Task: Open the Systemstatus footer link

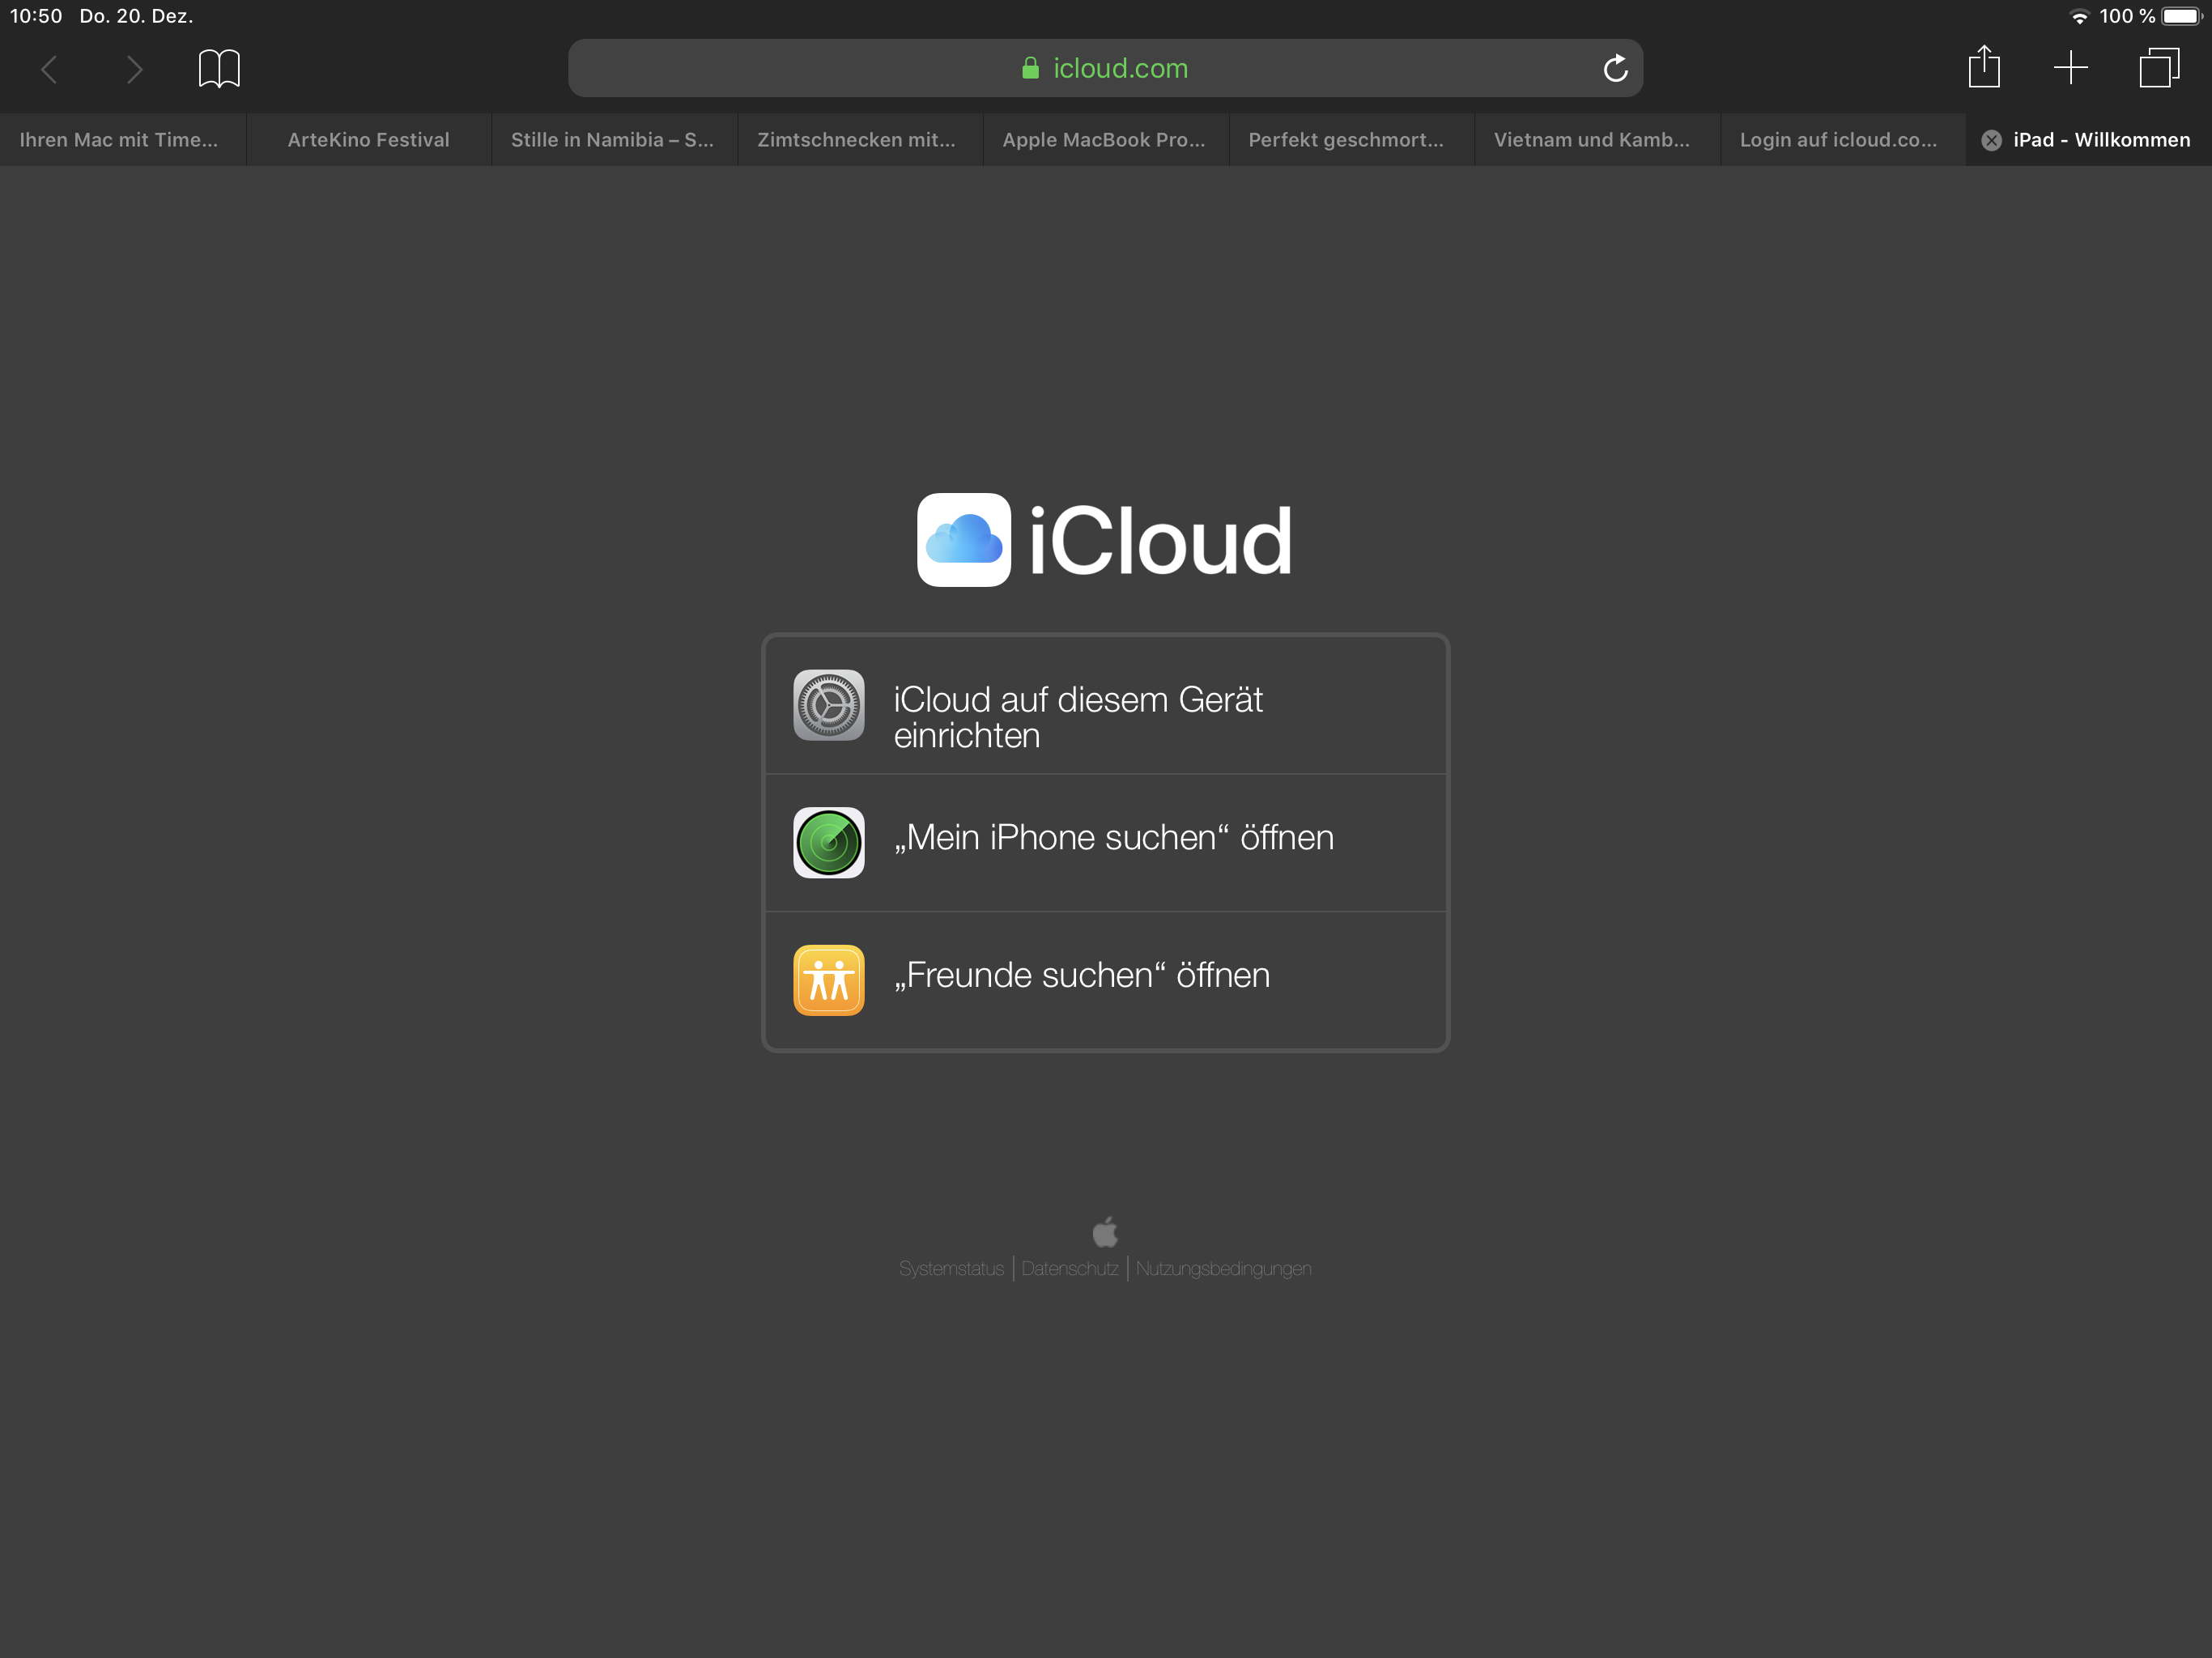Action: click(x=951, y=1268)
